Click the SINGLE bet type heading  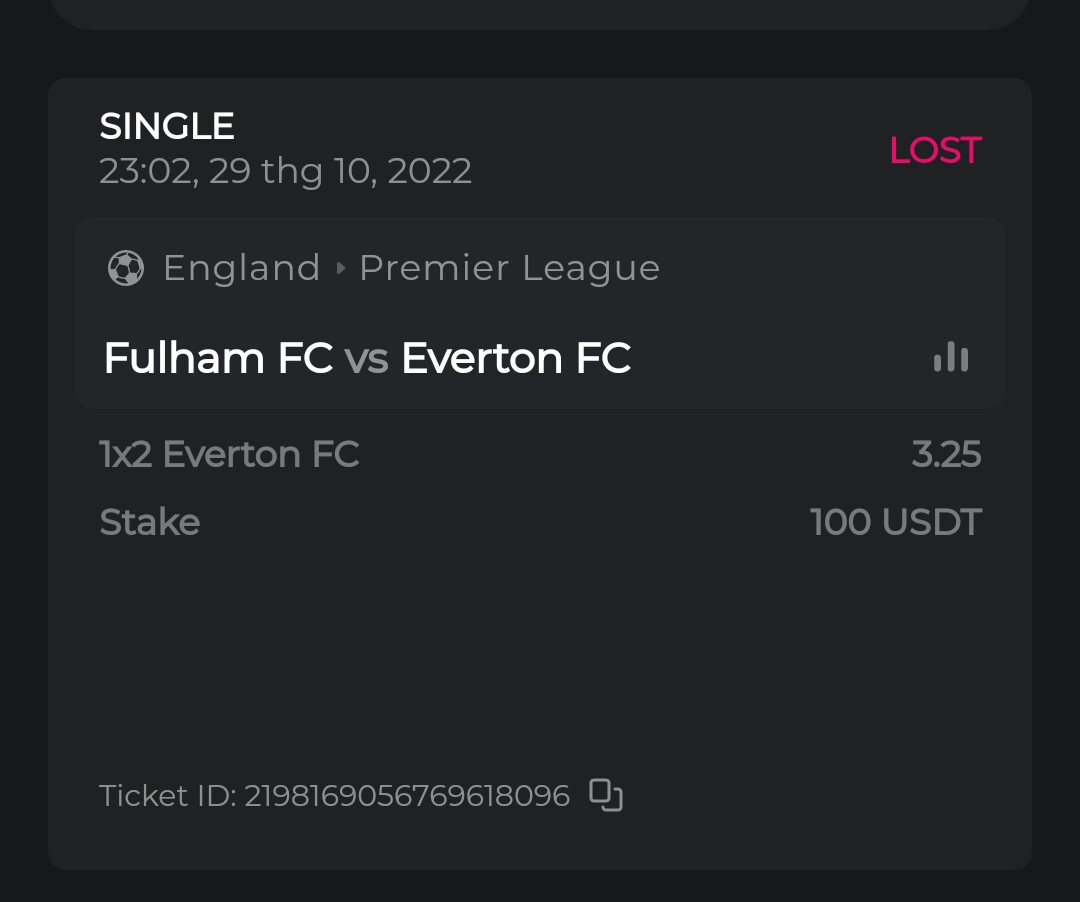click(x=167, y=126)
